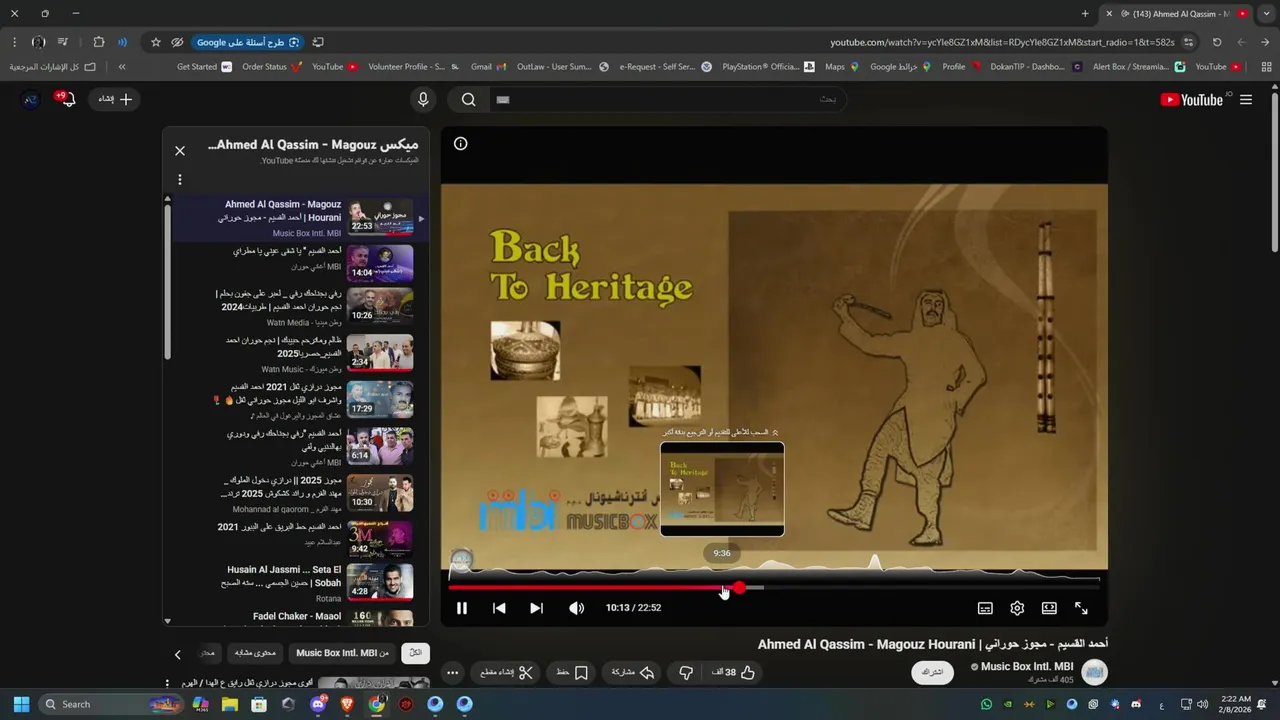Select the 'Music Box Intl. MBI من' chip
1280x720 pixels.
[x=342, y=653]
